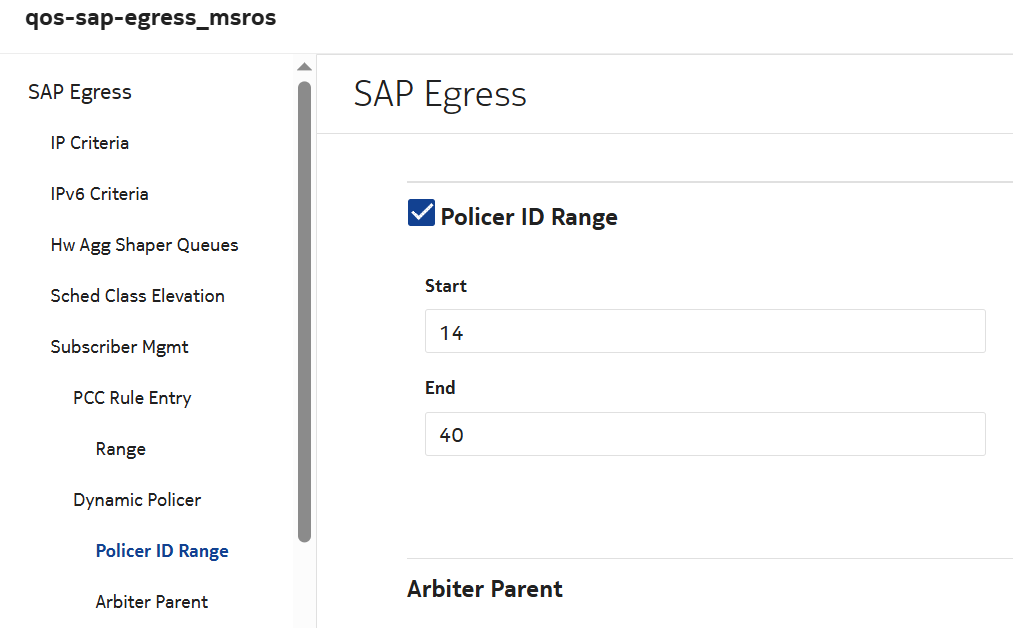Expand PCC Rule Entry in the tree

pos(132,398)
